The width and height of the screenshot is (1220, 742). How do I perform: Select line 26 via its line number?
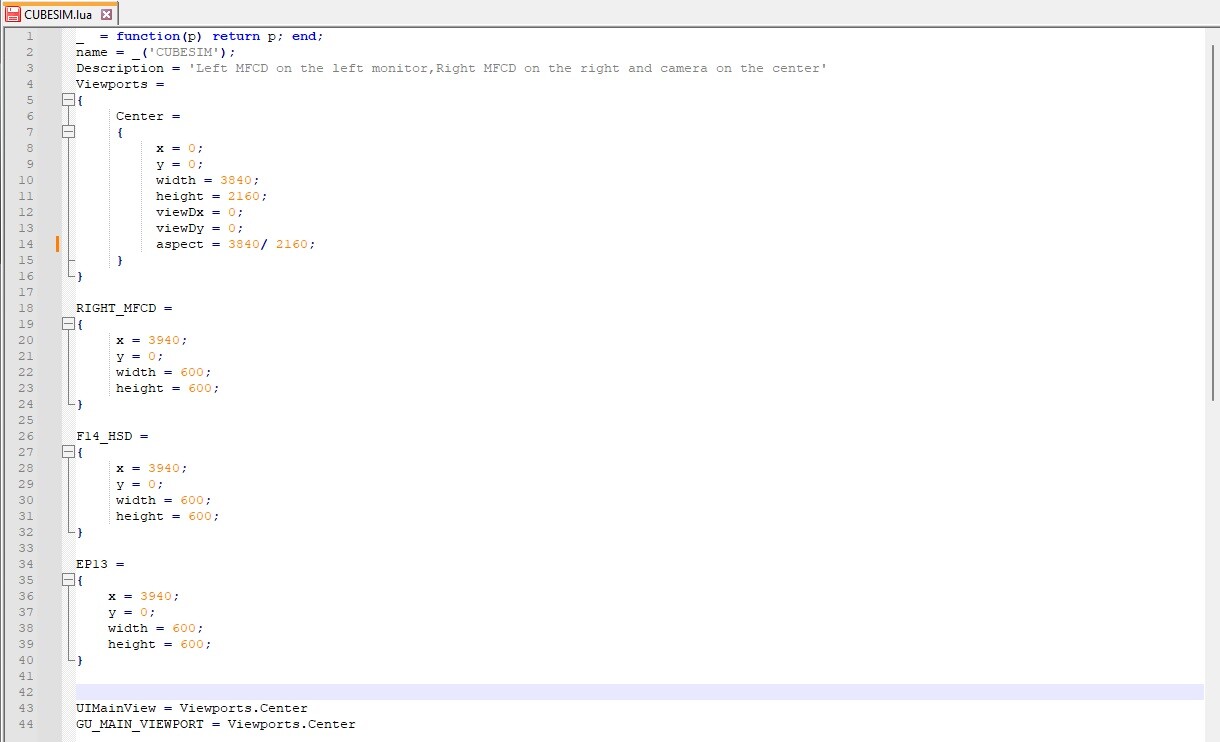tap(26, 436)
